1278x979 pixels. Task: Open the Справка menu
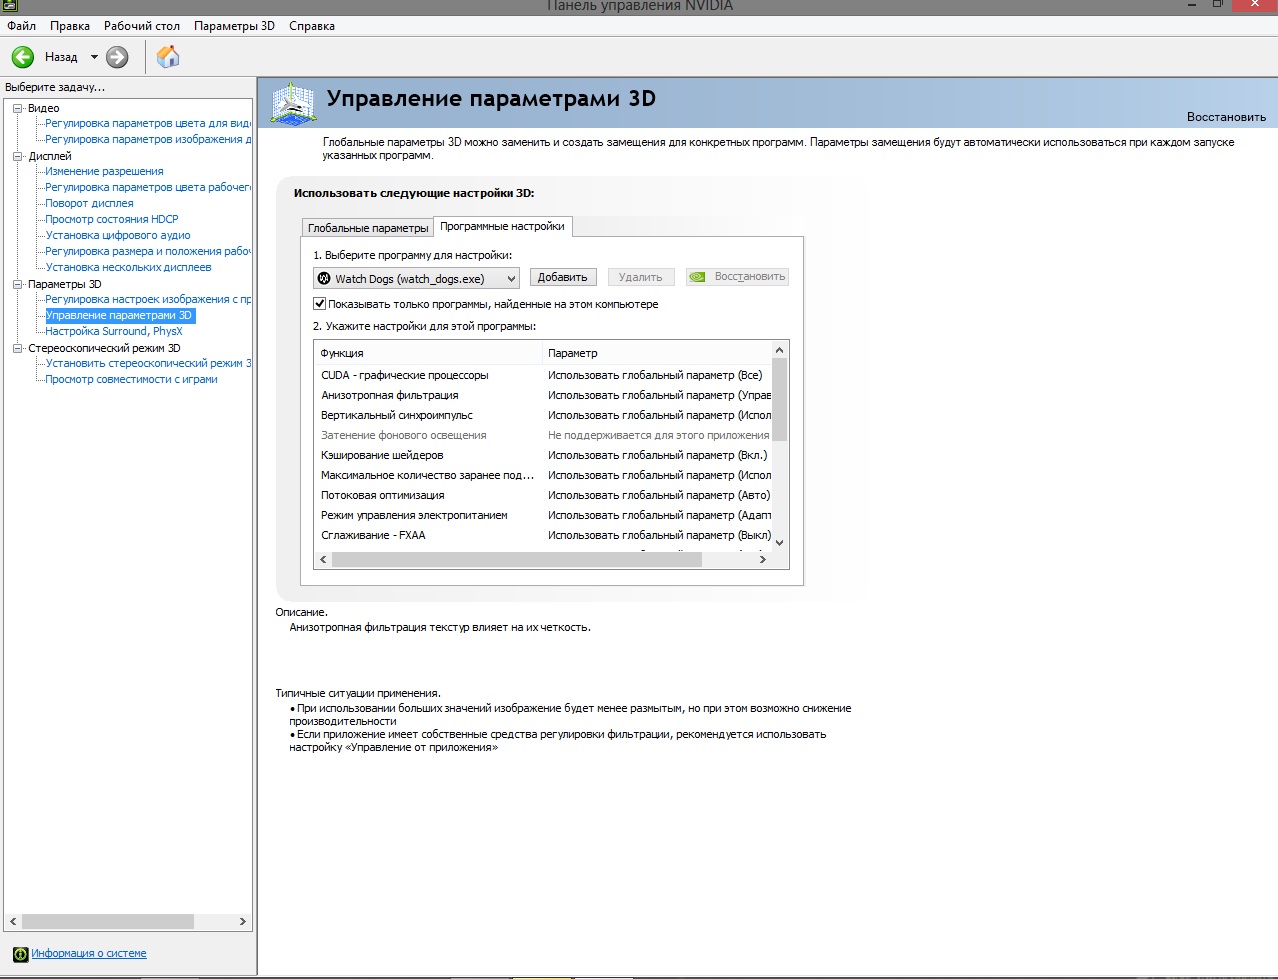pyautogui.click(x=312, y=26)
